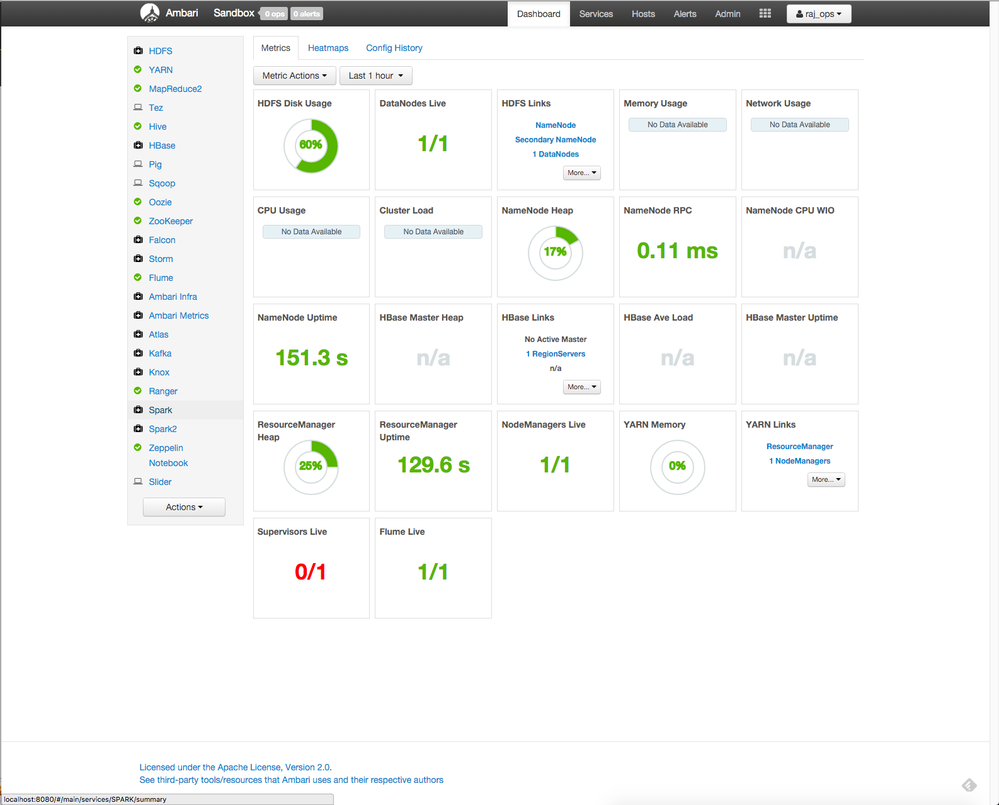Click the Tez client laptop icon
This screenshot has width=999, height=805.
pos(138,108)
